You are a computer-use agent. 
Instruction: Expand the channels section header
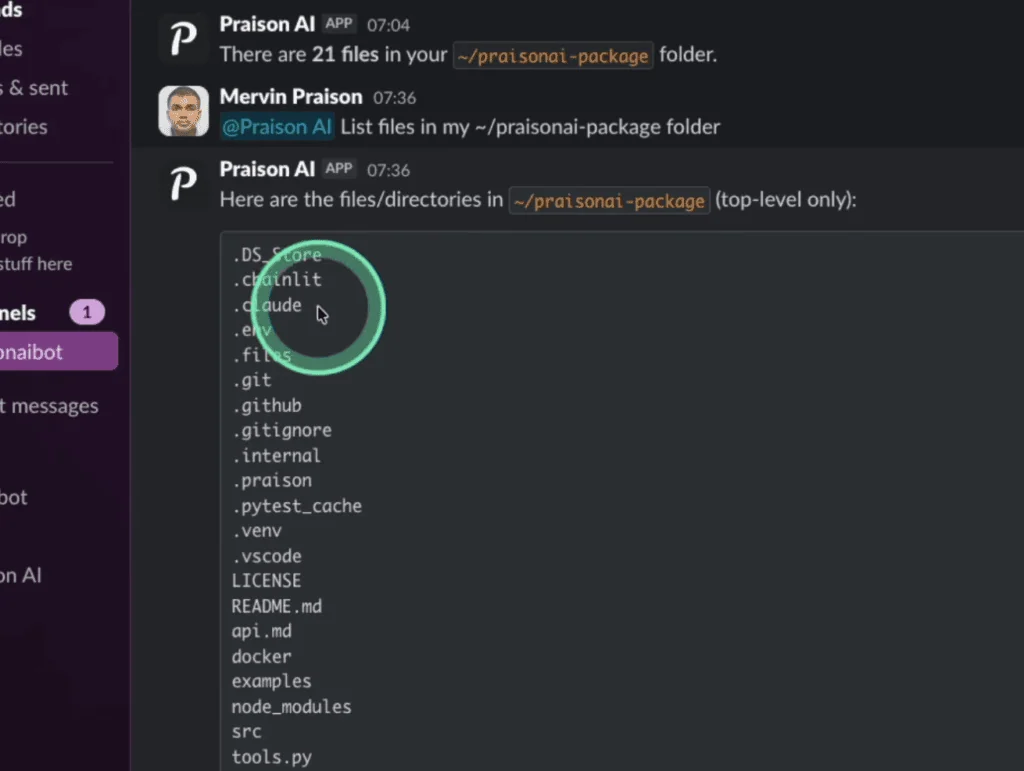[20, 313]
